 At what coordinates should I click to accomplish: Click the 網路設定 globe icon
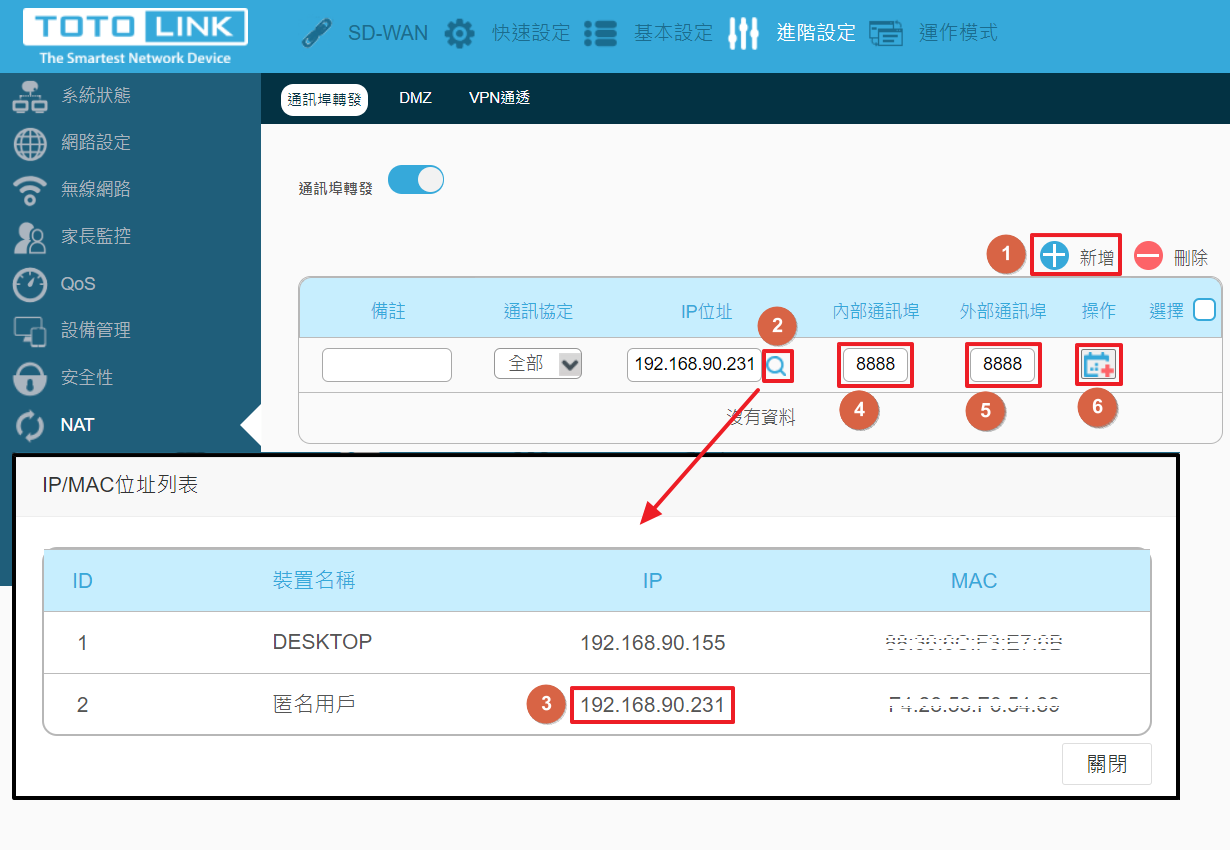[x=29, y=143]
